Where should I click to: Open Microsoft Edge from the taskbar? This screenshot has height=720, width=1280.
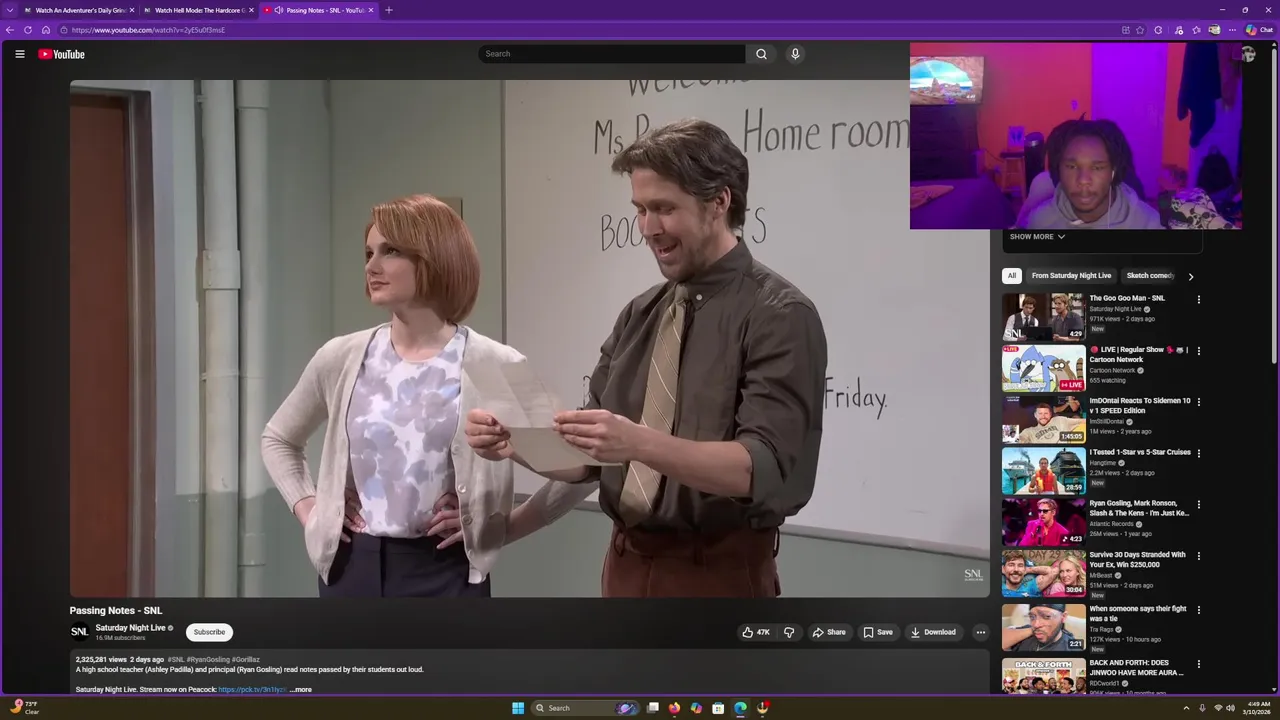(740, 708)
